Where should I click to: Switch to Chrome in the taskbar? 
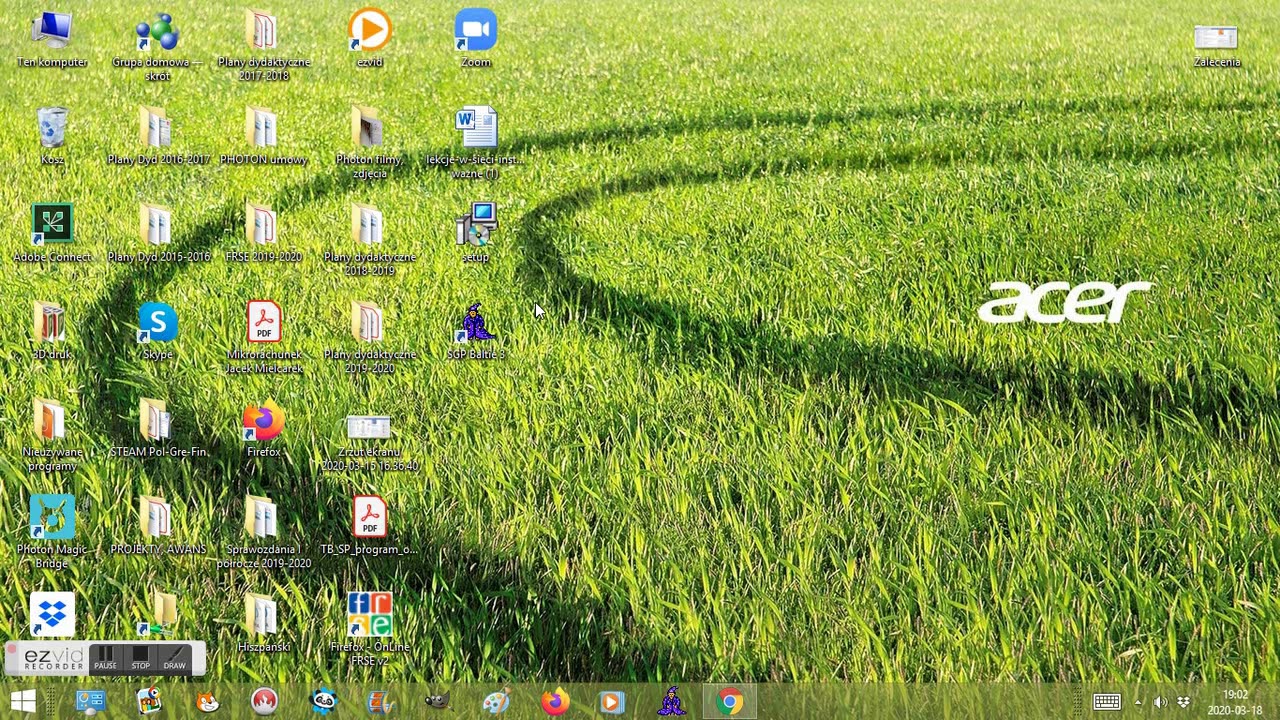pos(730,702)
